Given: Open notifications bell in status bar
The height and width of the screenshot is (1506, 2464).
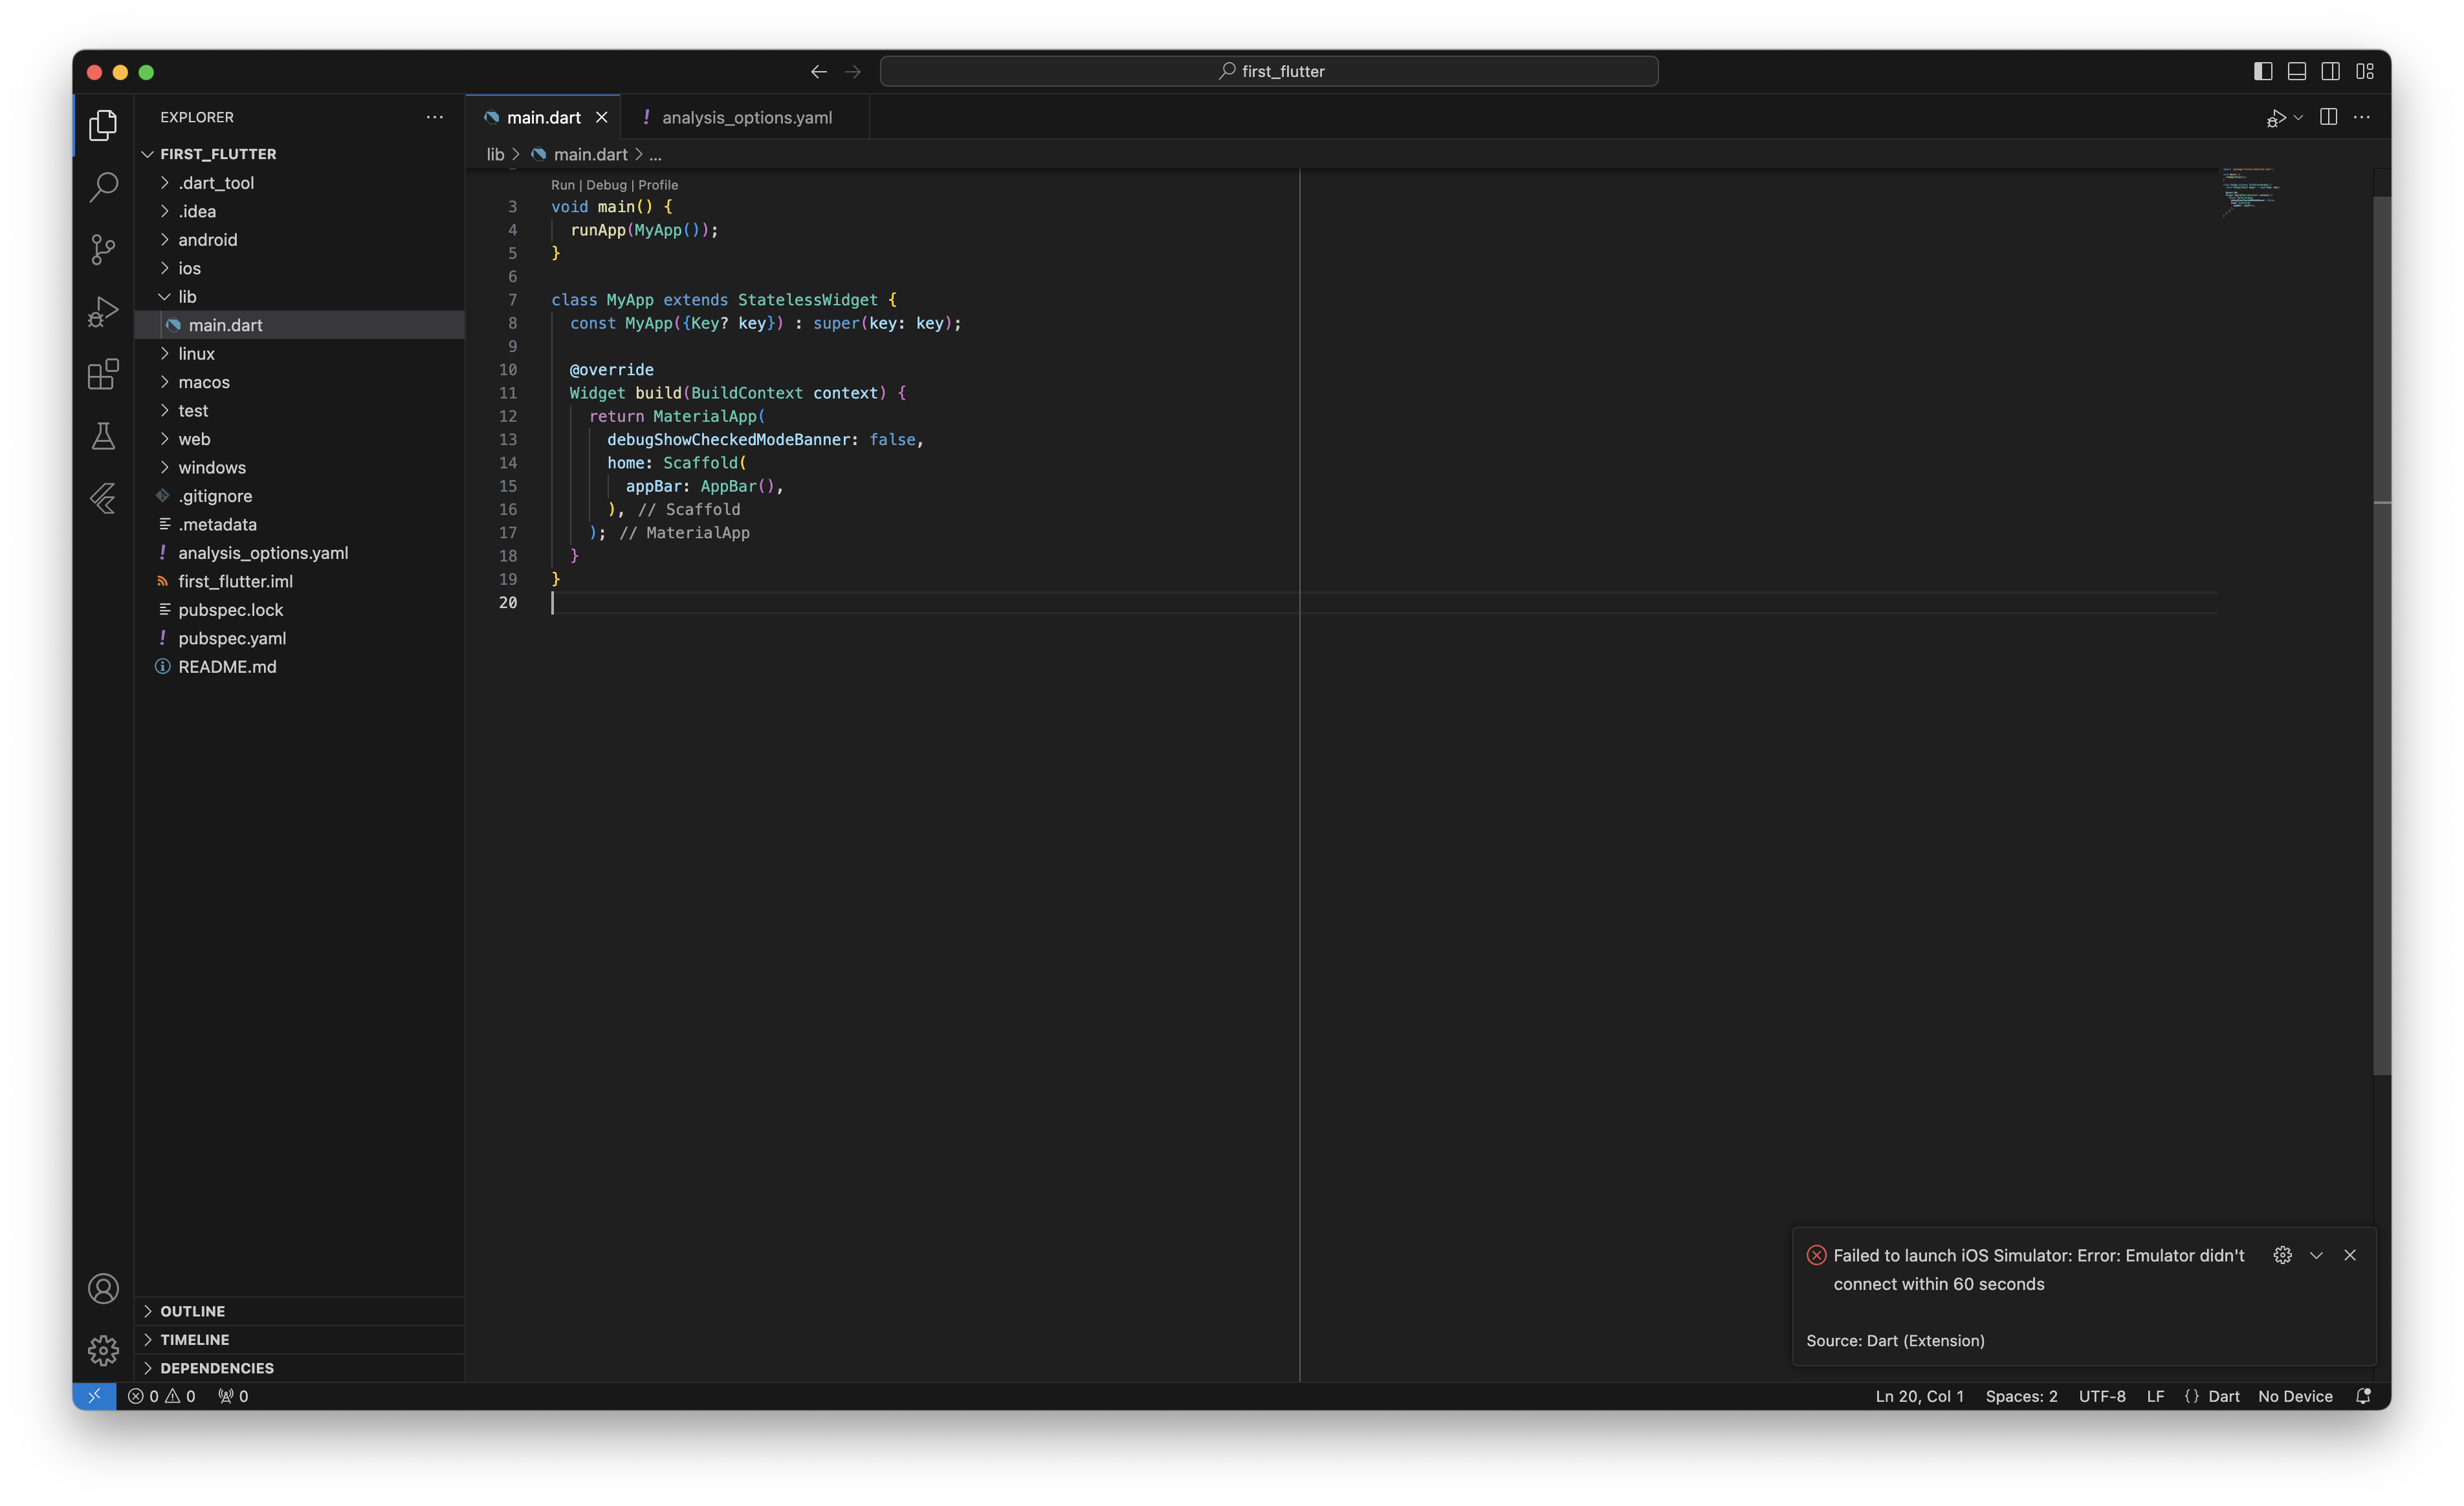Looking at the screenshot, I should click(x=2363, y=1396).
